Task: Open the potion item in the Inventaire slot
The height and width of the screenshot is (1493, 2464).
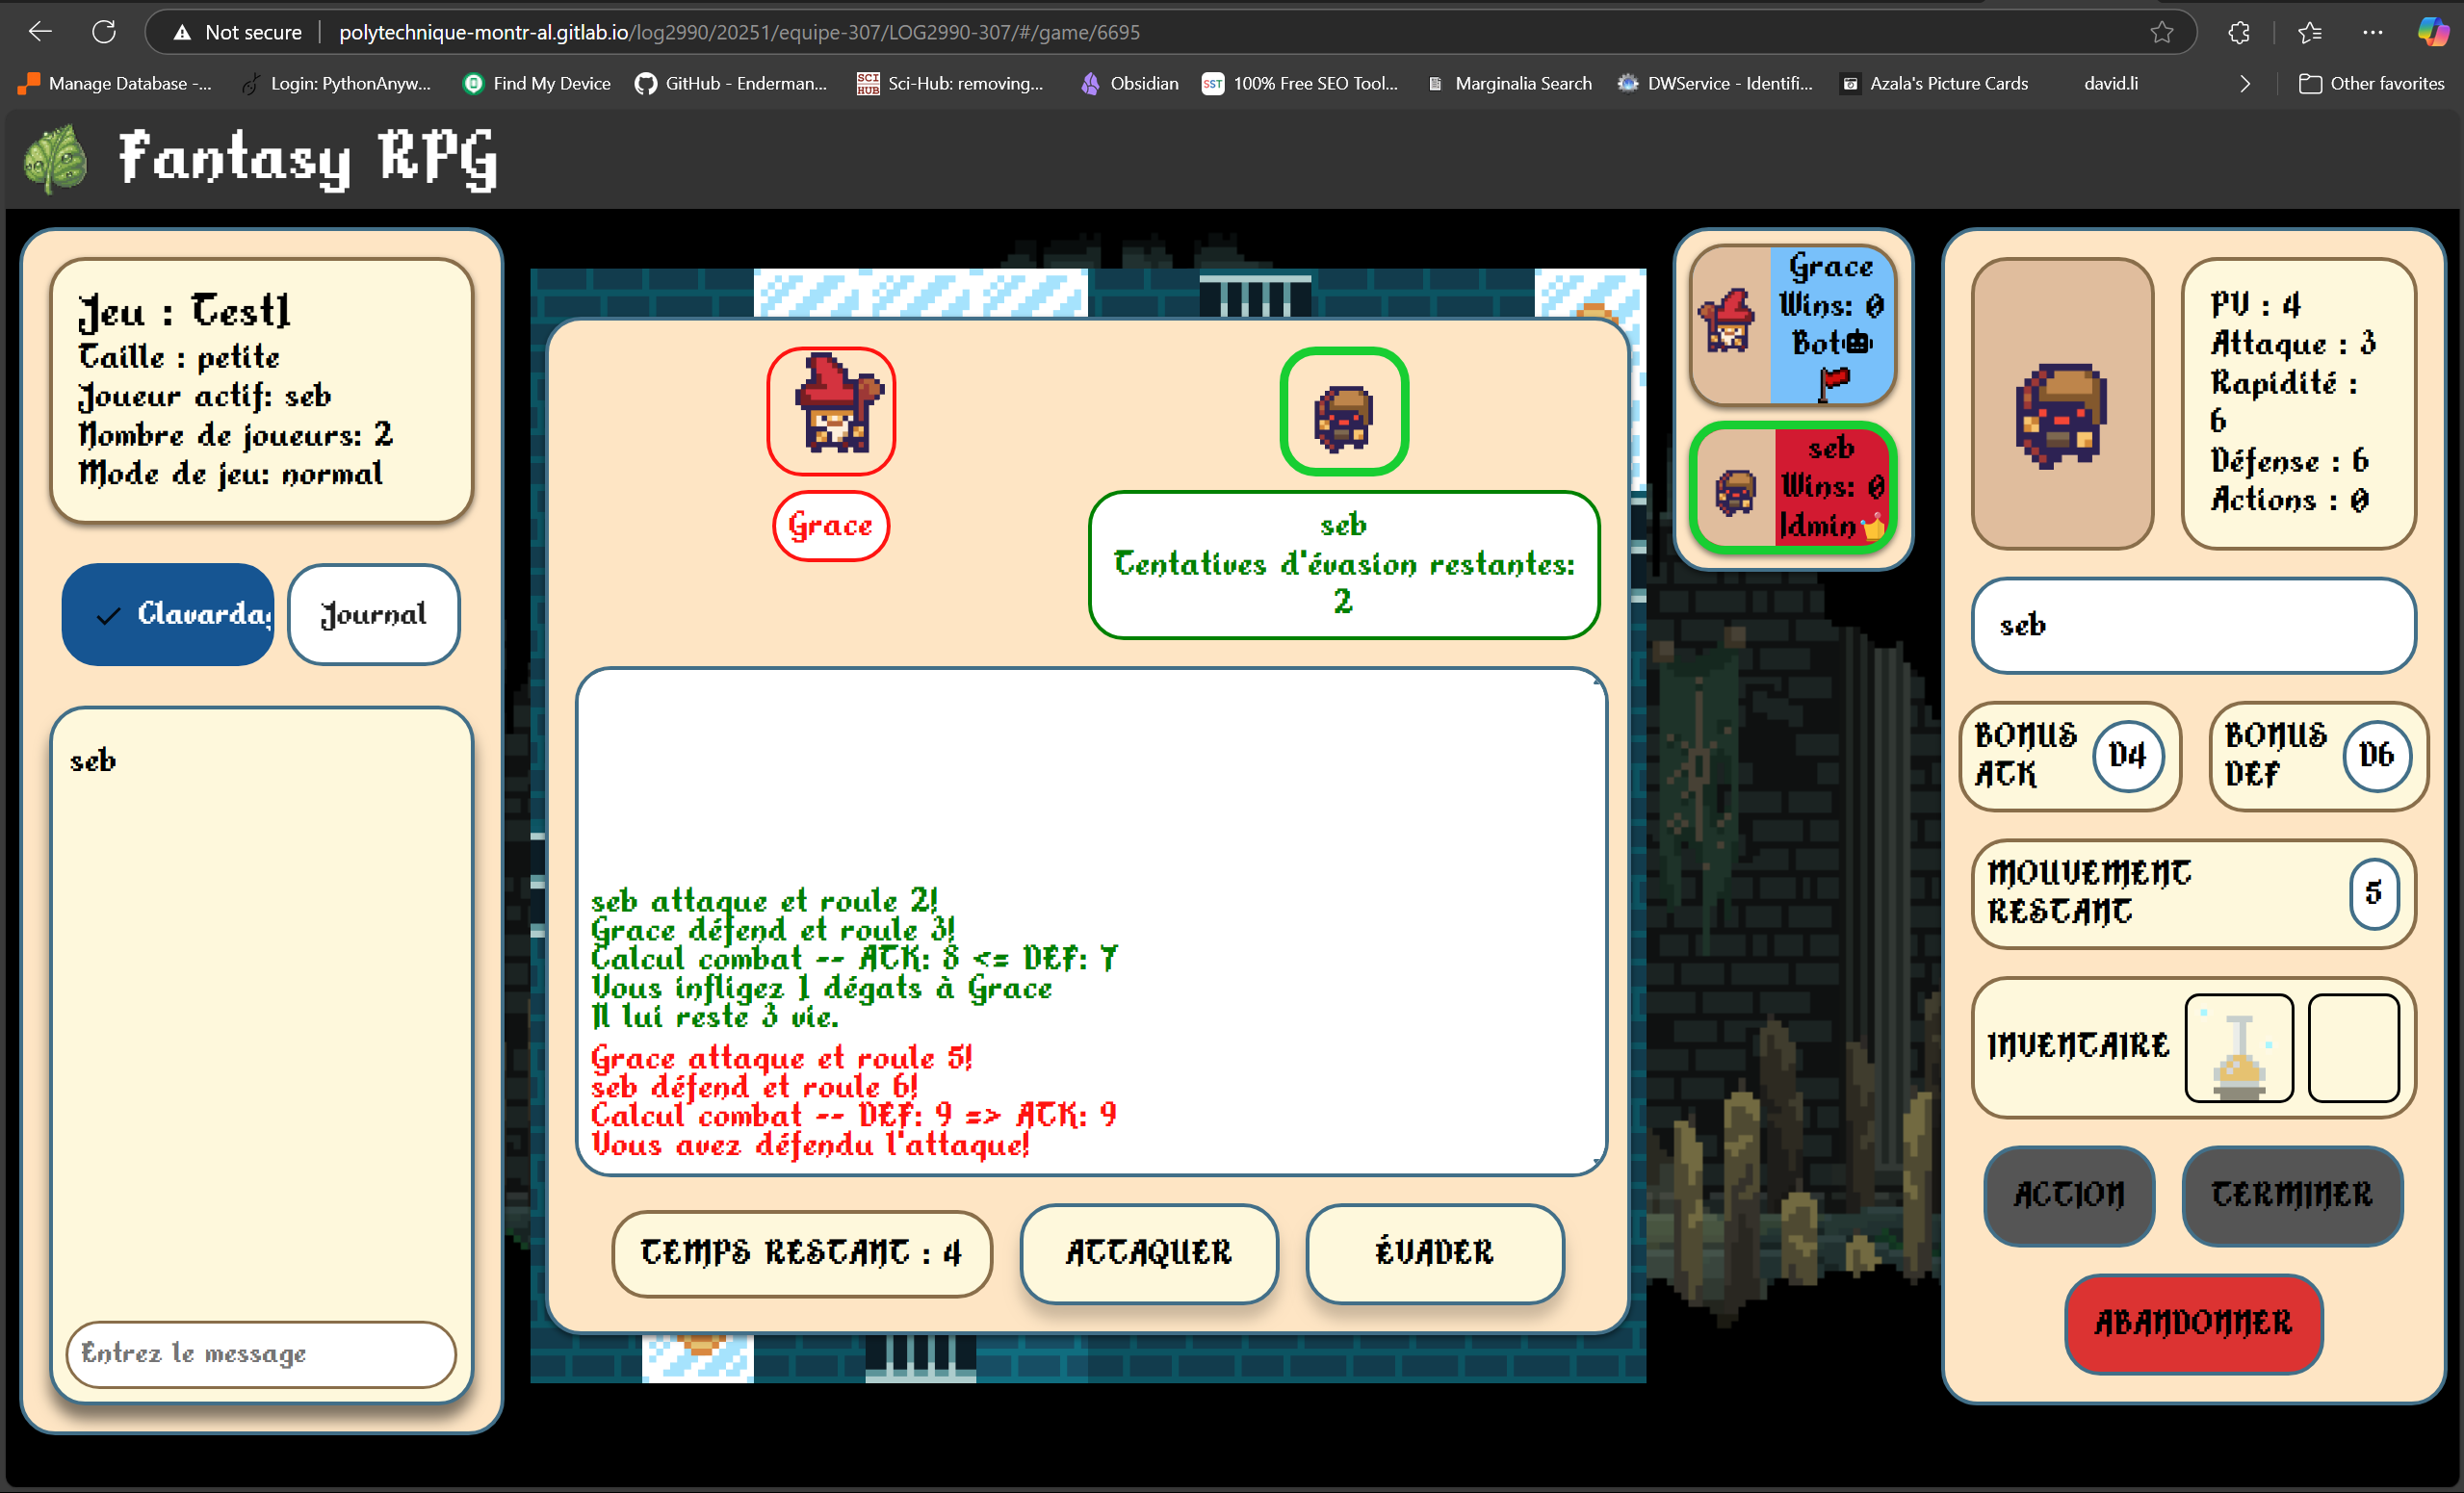Action: [x=2238, y=1048]
